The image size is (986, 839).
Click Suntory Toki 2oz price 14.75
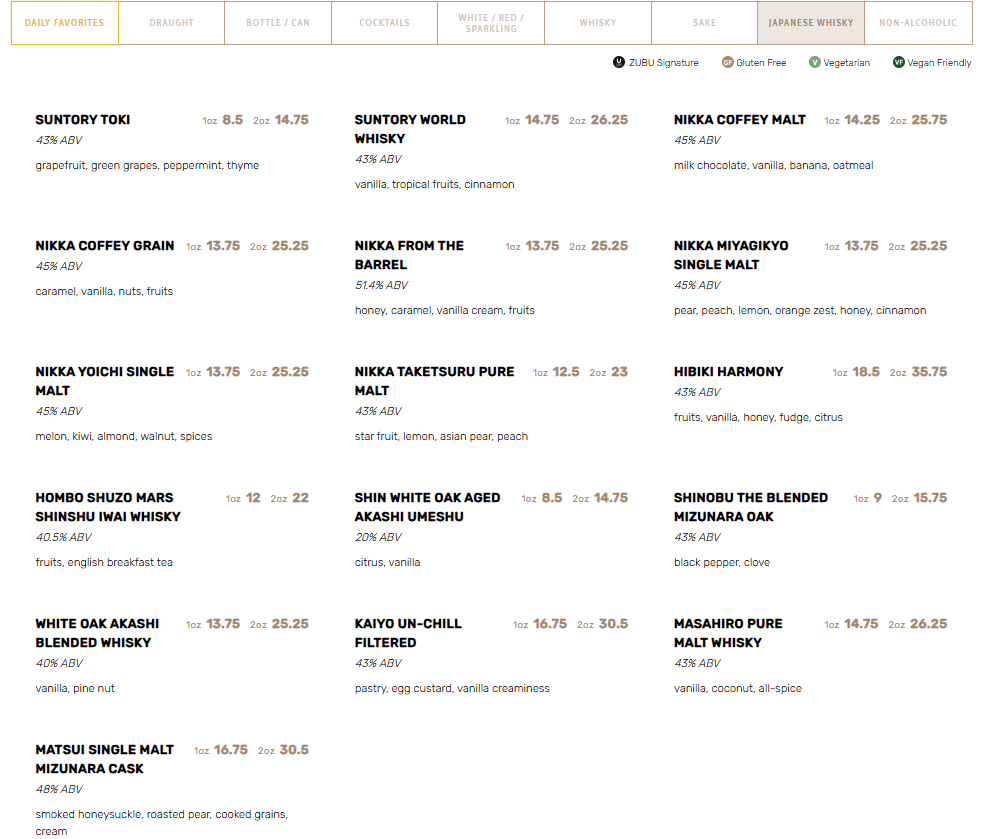292,119
